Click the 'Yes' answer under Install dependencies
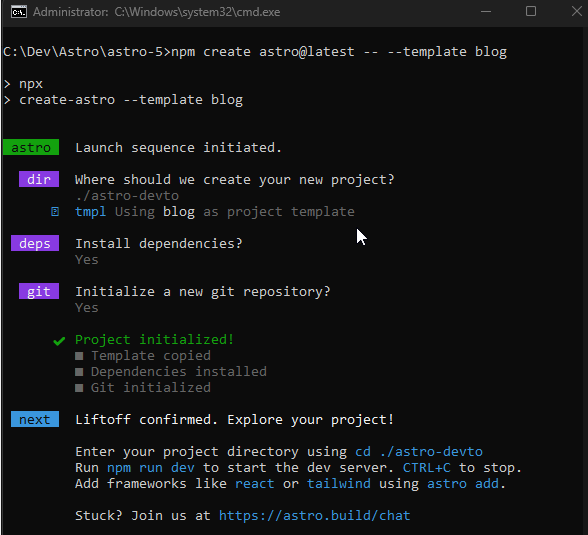Viewport: 588px width, 535px height. coord(87,259)
